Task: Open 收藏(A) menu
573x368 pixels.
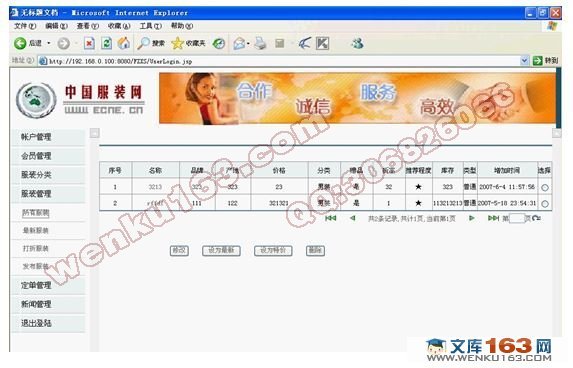Action: pos(119,26)
